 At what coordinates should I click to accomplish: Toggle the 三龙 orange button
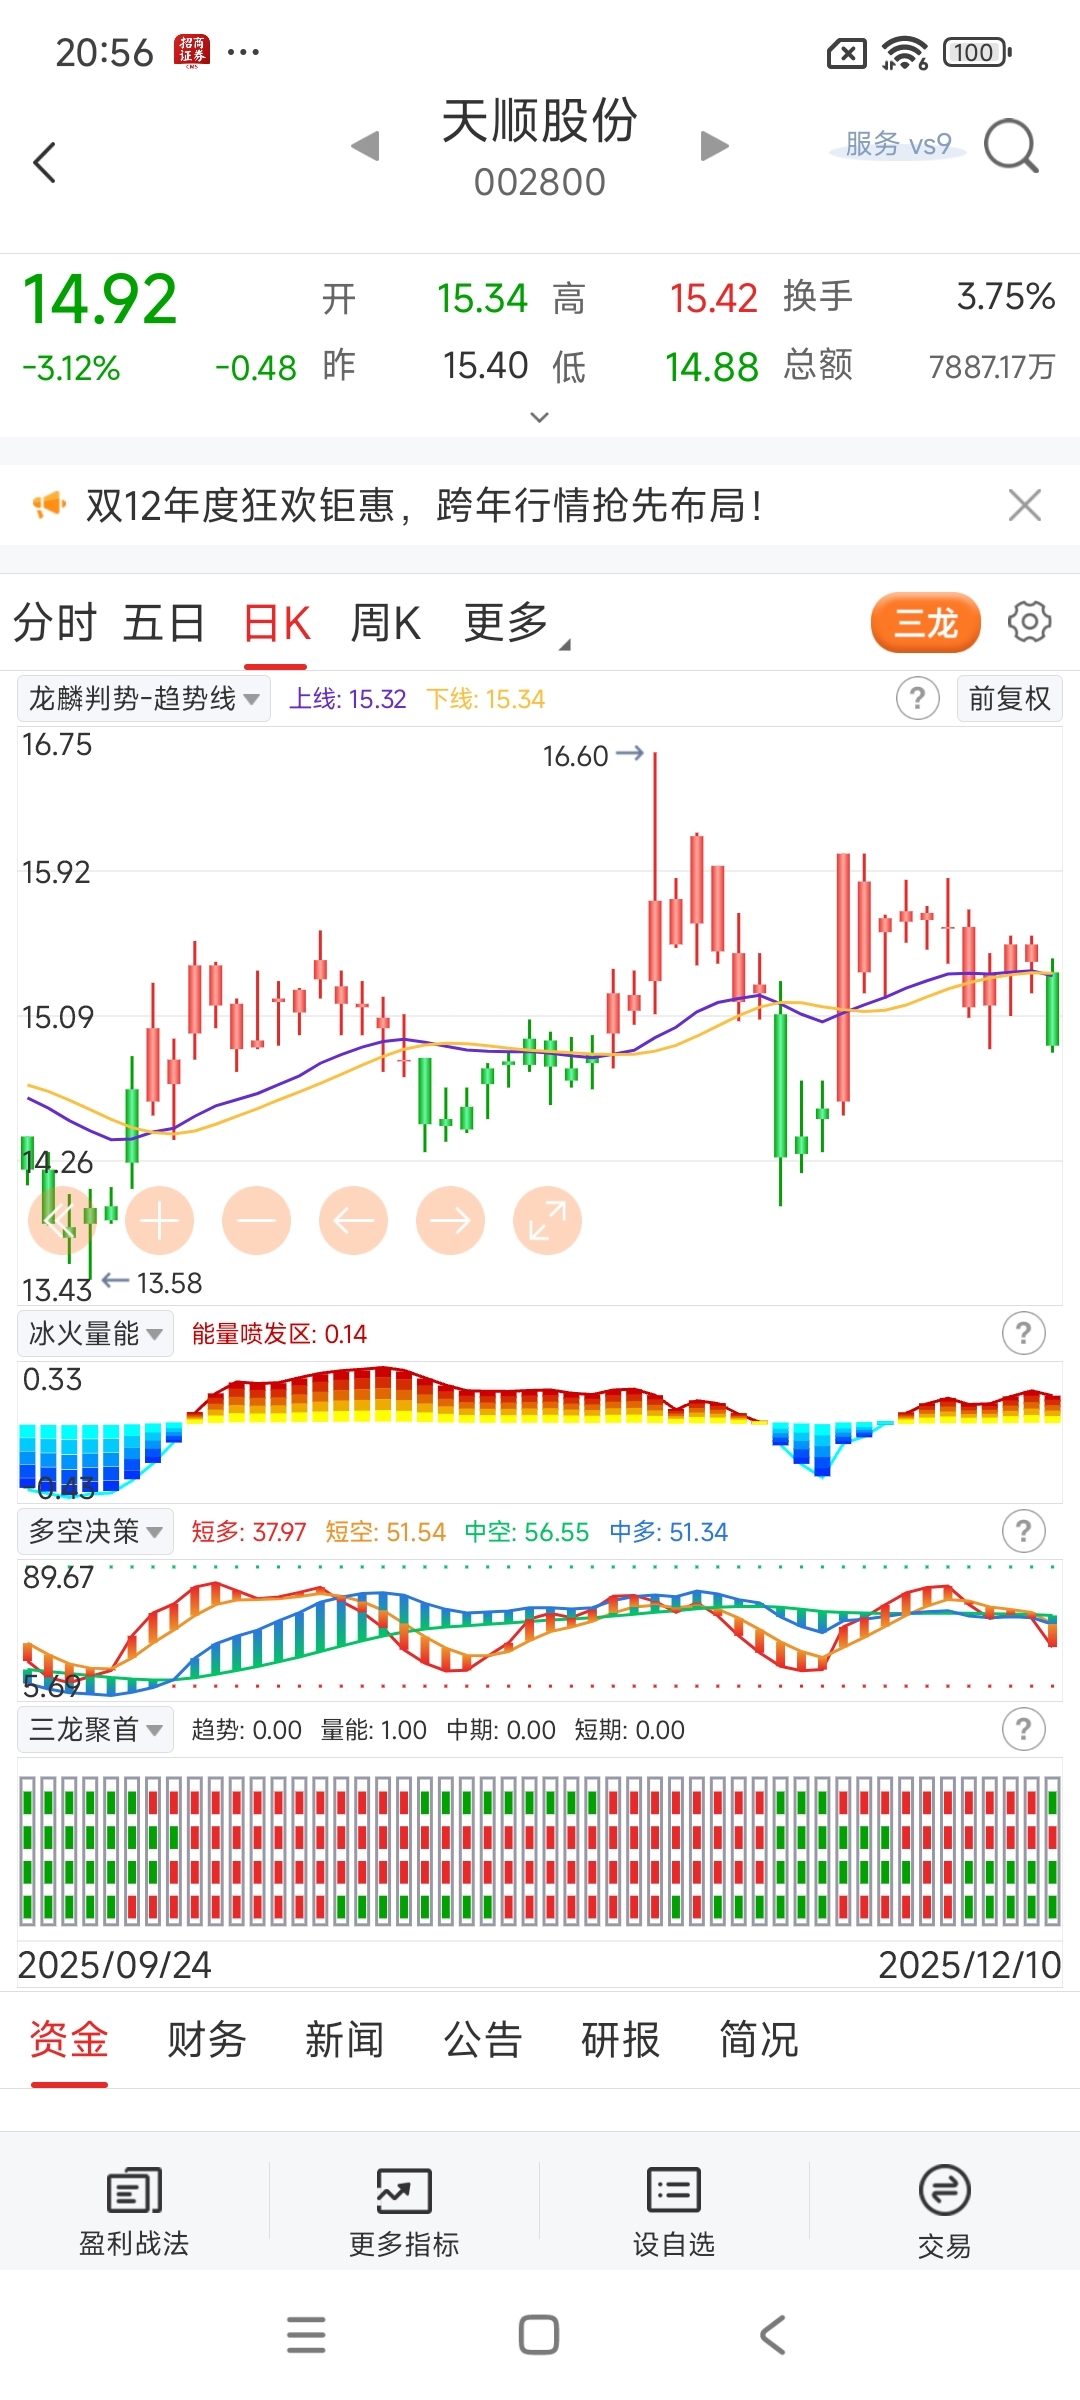925,622
